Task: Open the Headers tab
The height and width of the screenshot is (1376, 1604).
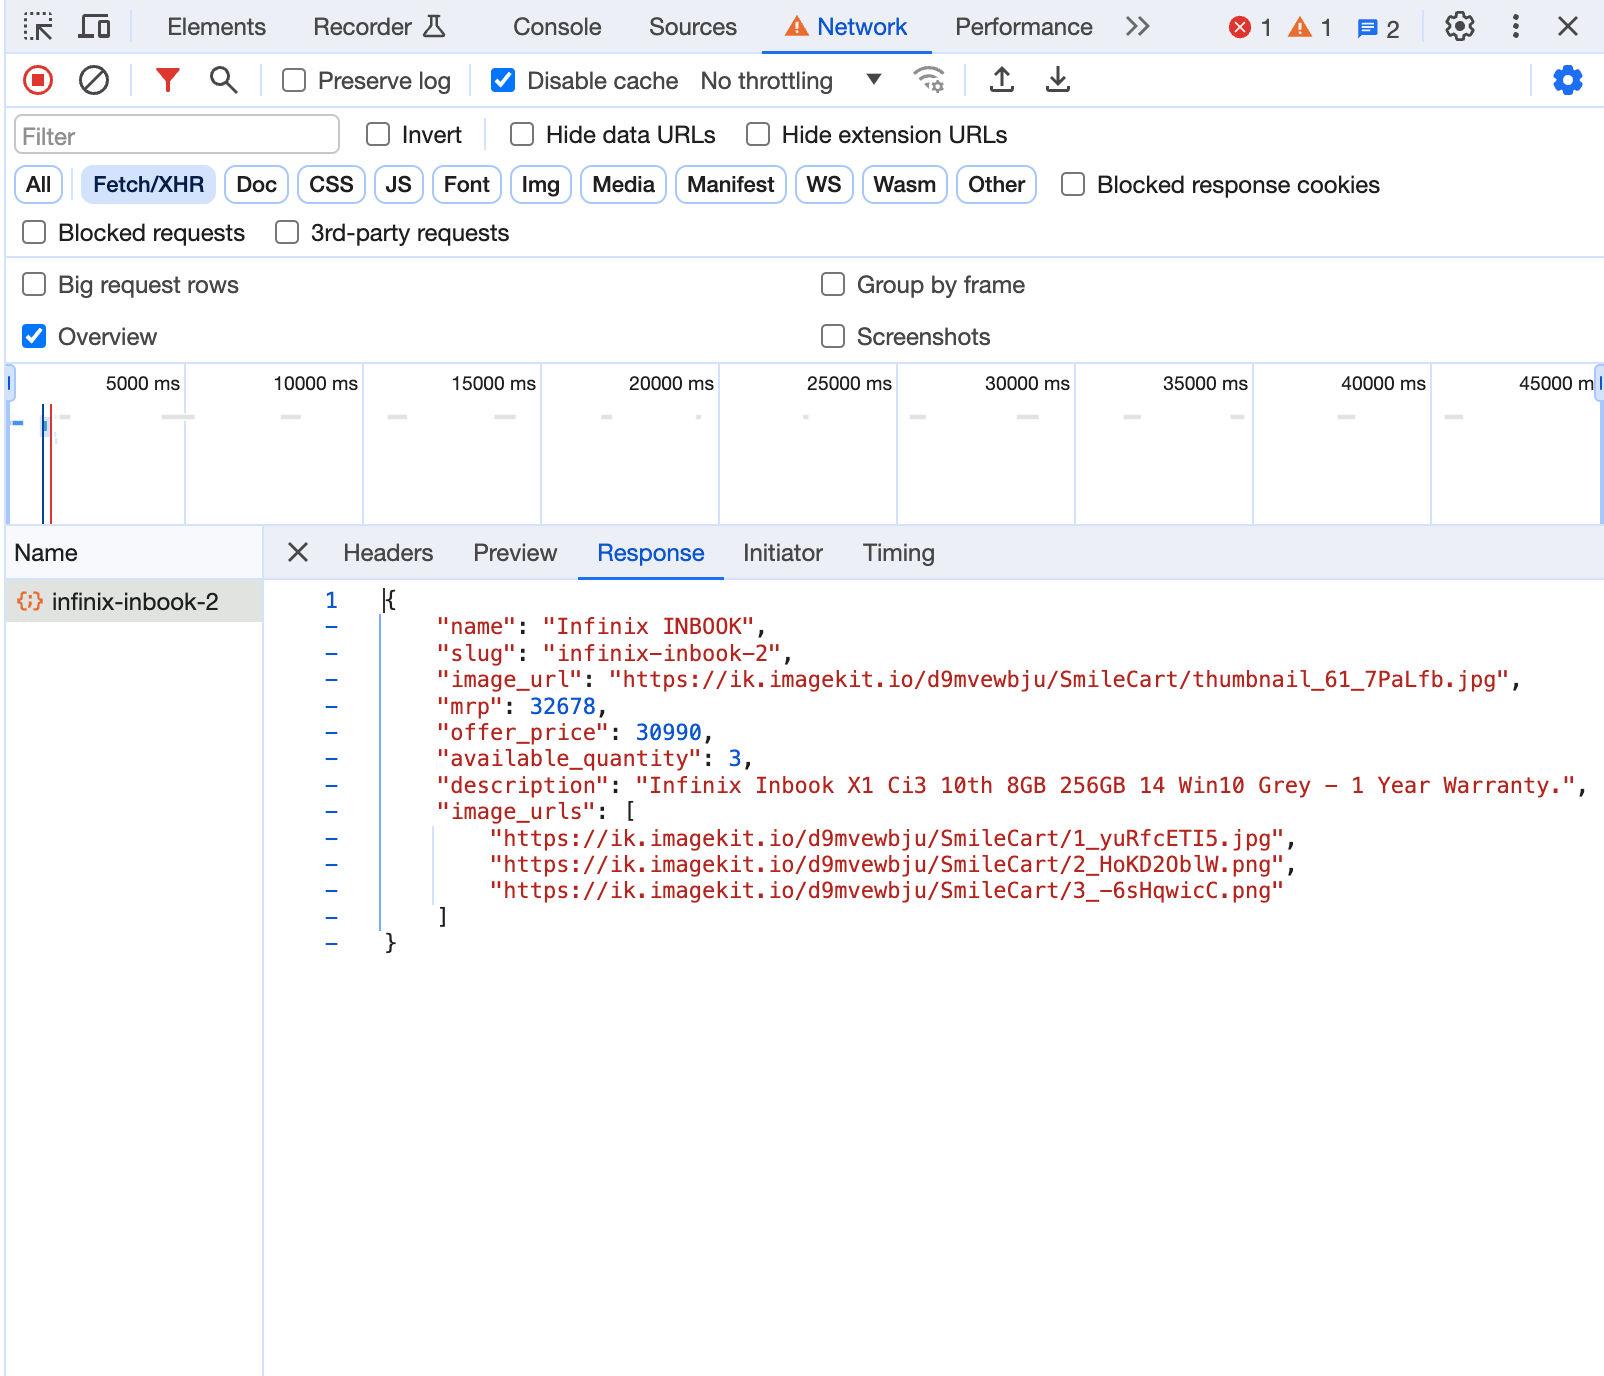Action: point(388,553)
